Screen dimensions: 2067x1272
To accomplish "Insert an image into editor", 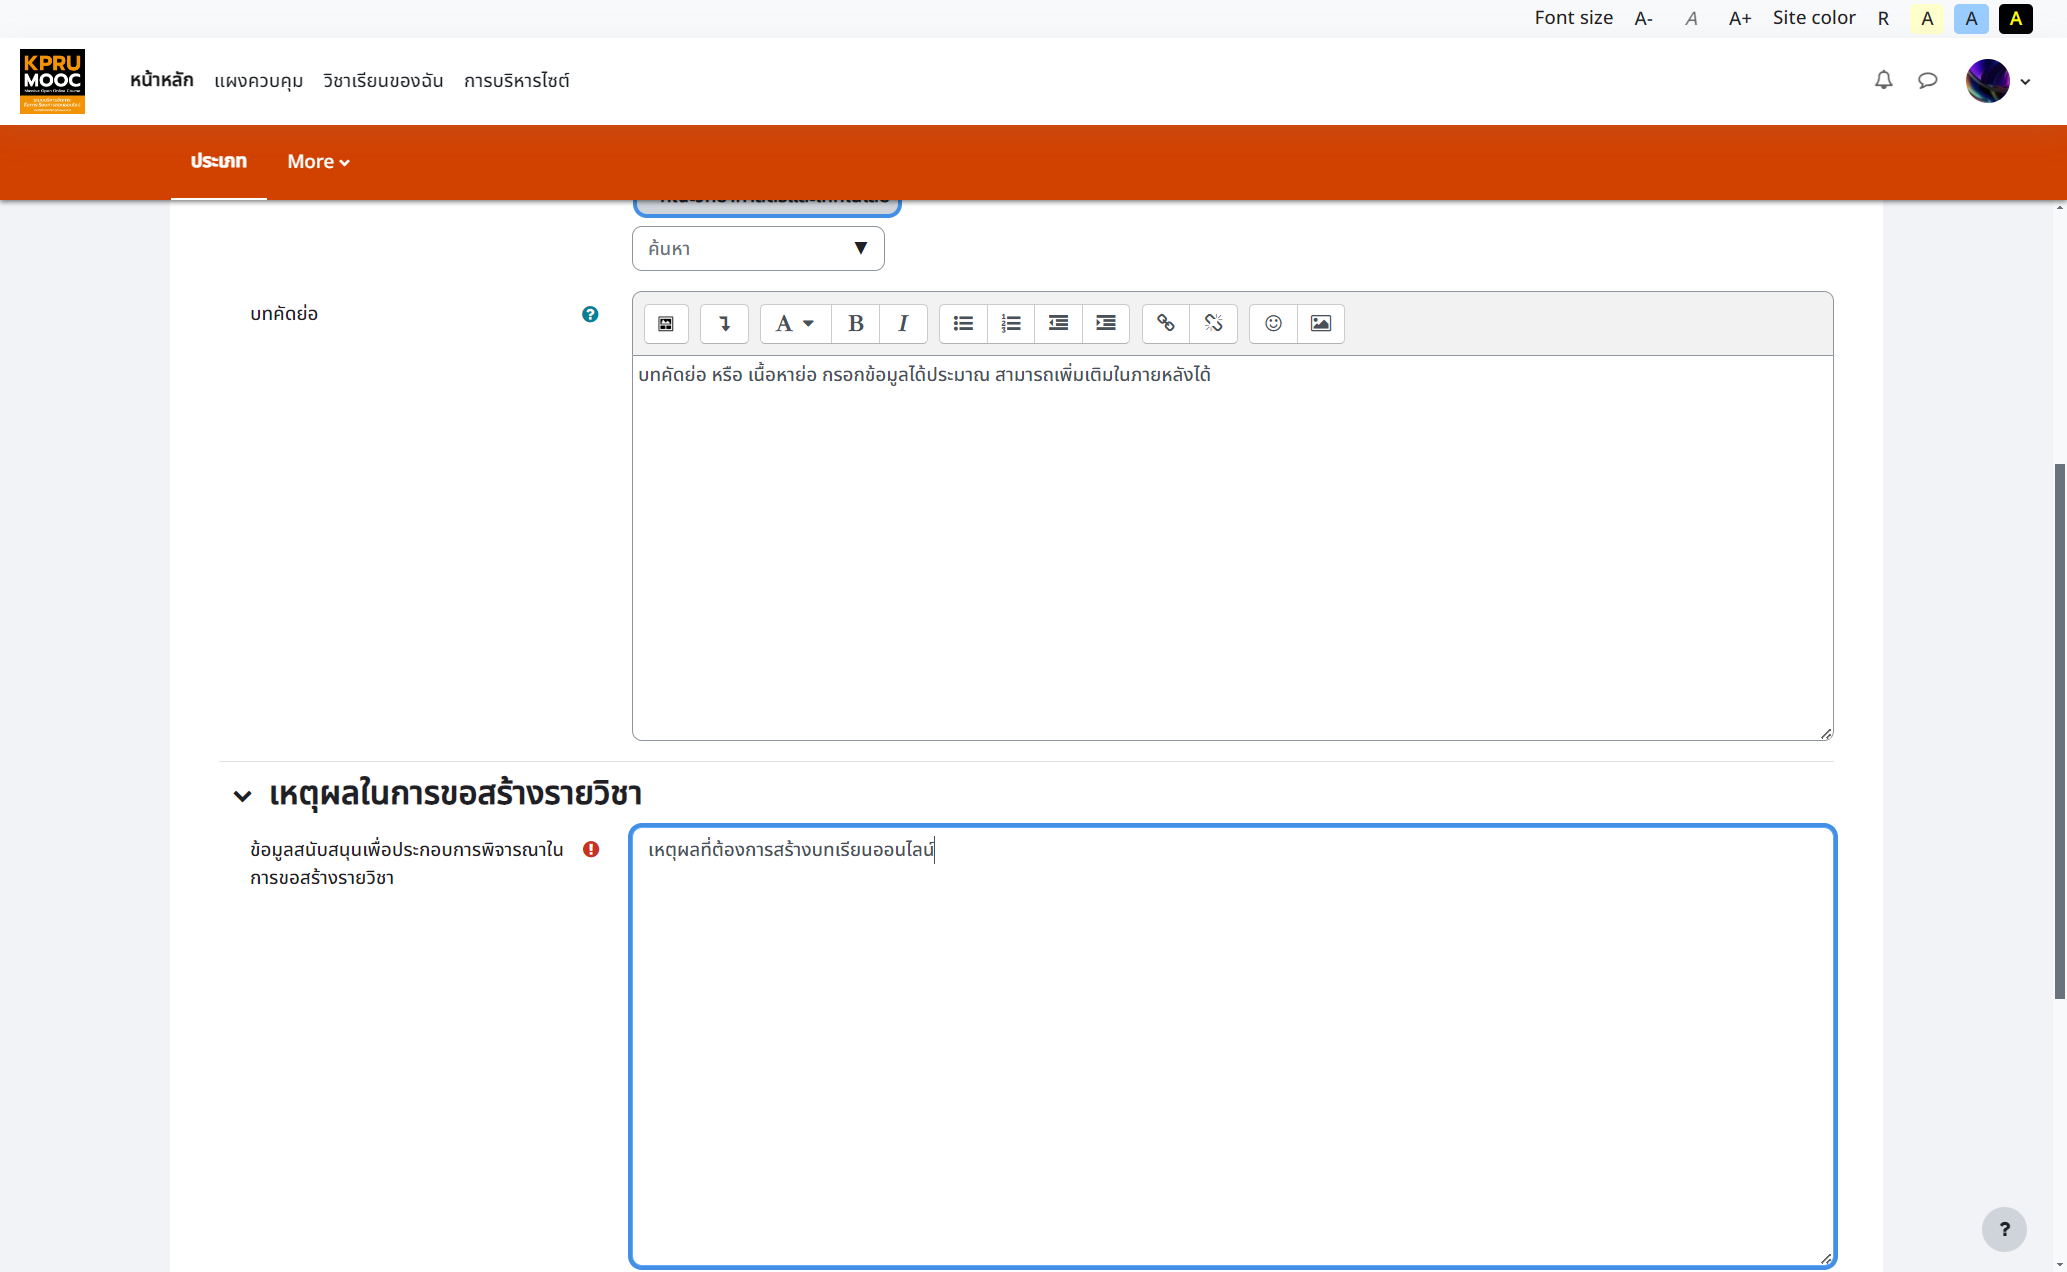I will click(x=1321, y=323).
